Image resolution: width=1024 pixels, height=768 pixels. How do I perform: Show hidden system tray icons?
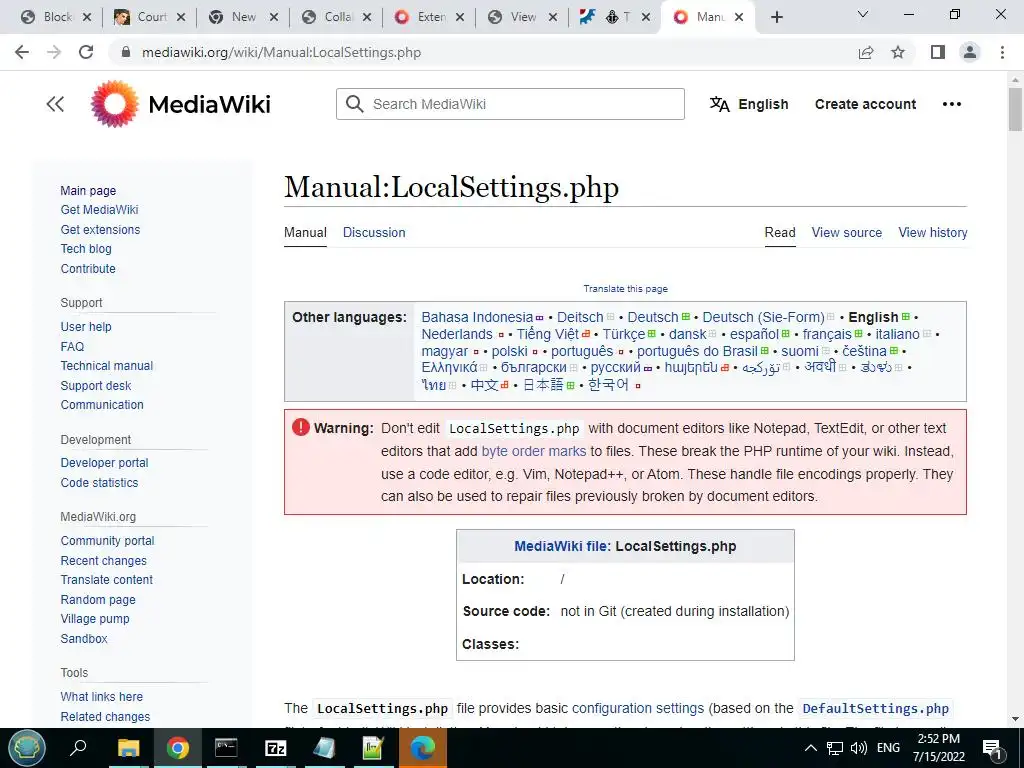[810, 748]
